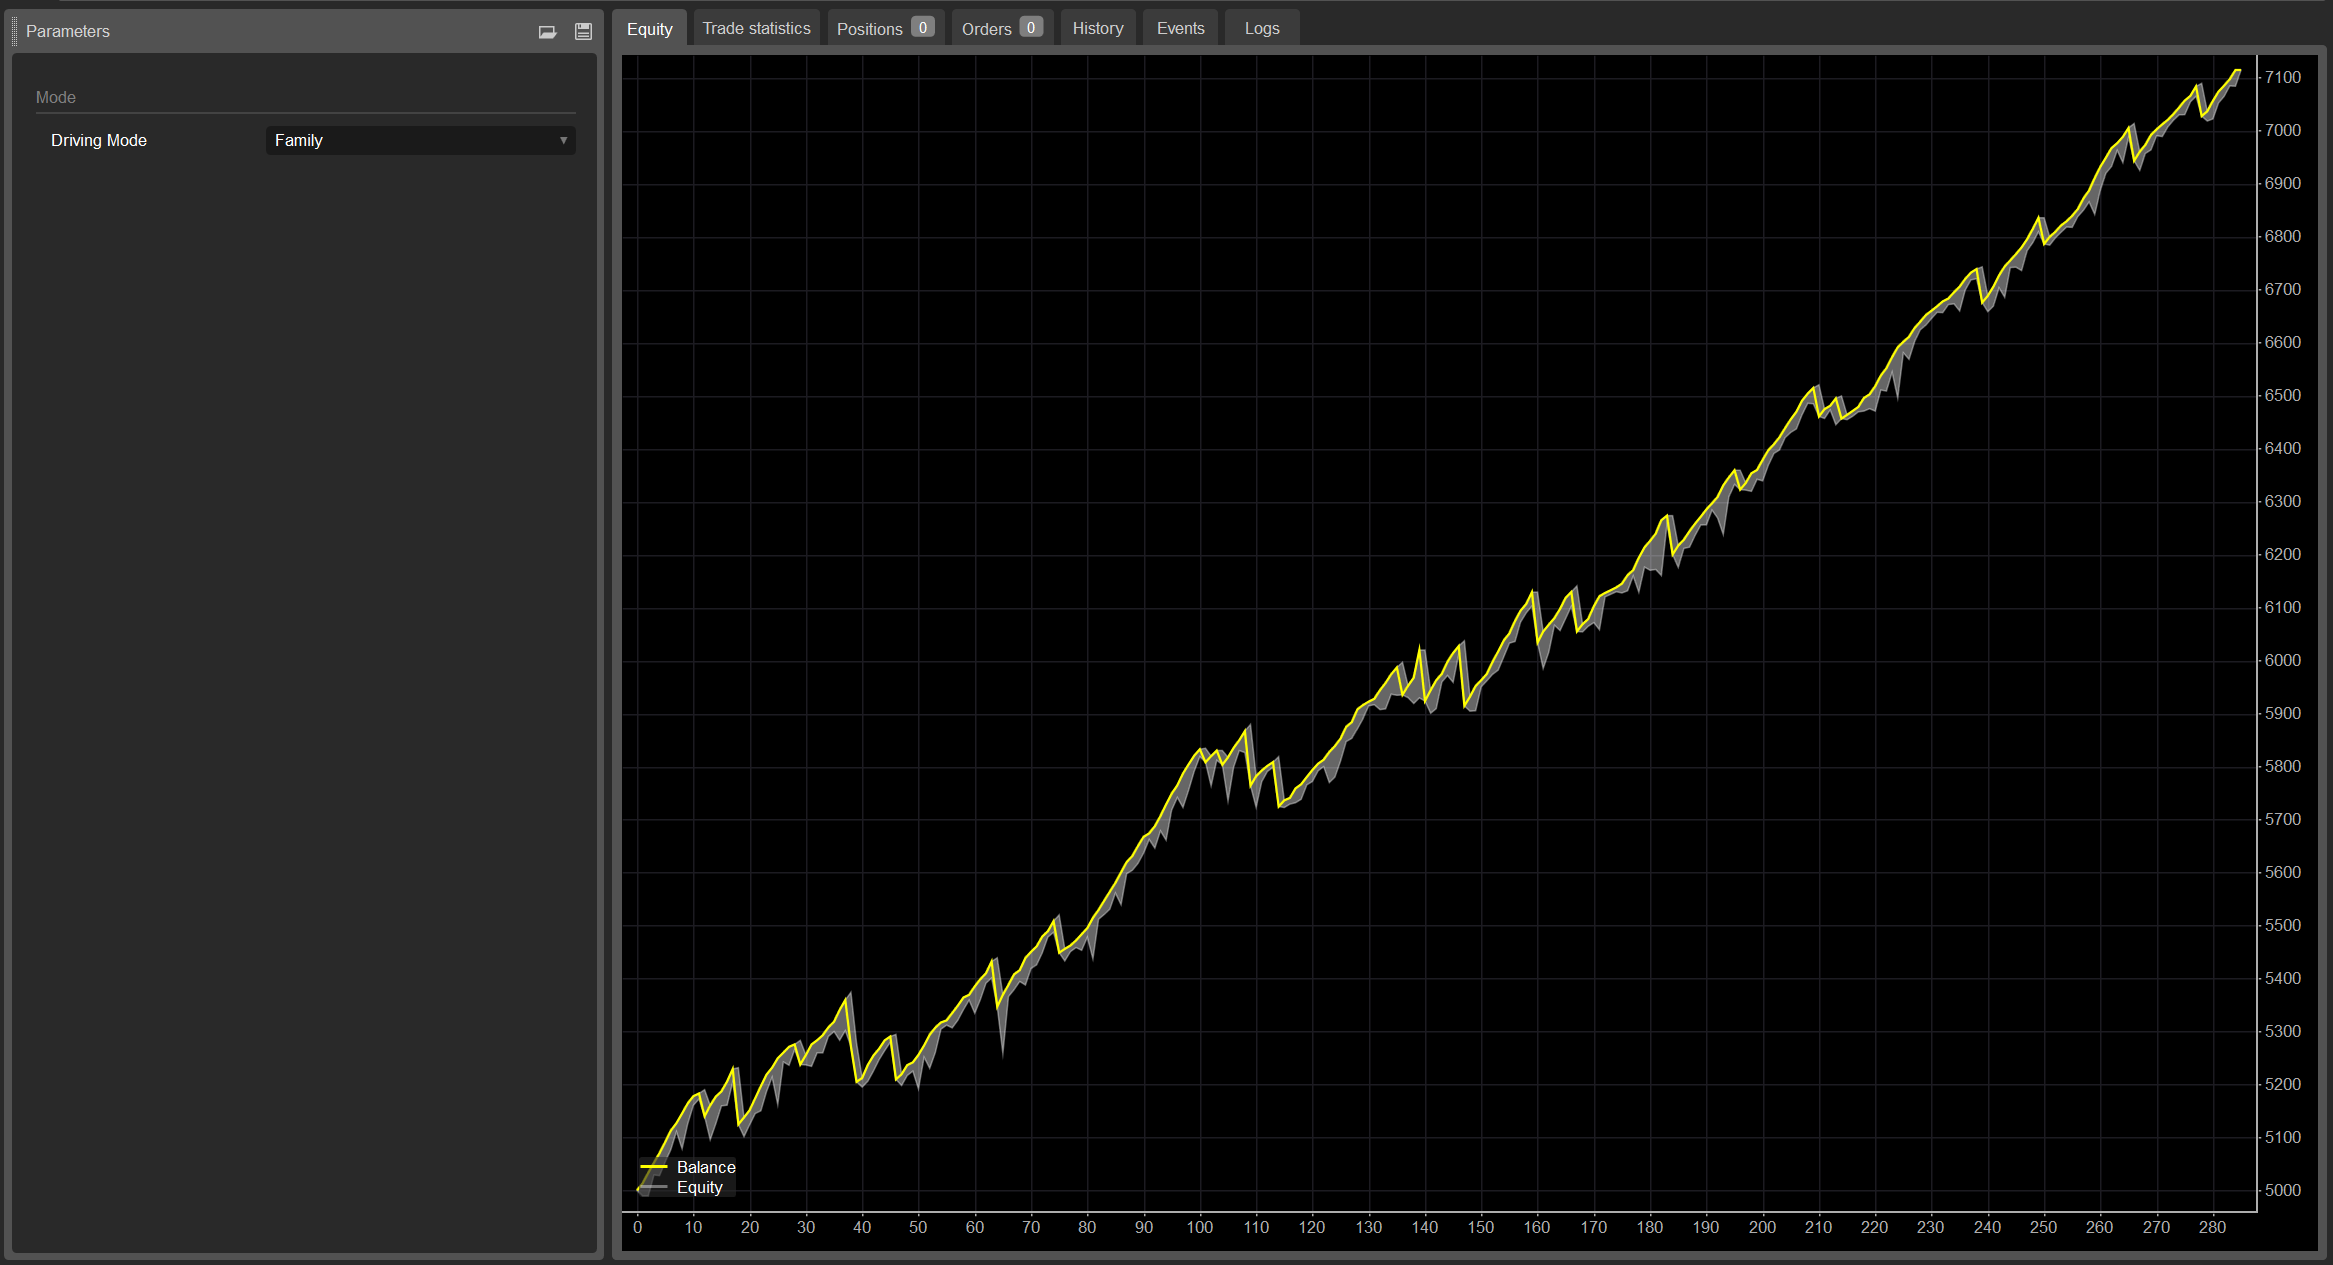The image size is (2333, 1265).
Task: Click the Parameters panel grip handle
Action: [15, 31]
